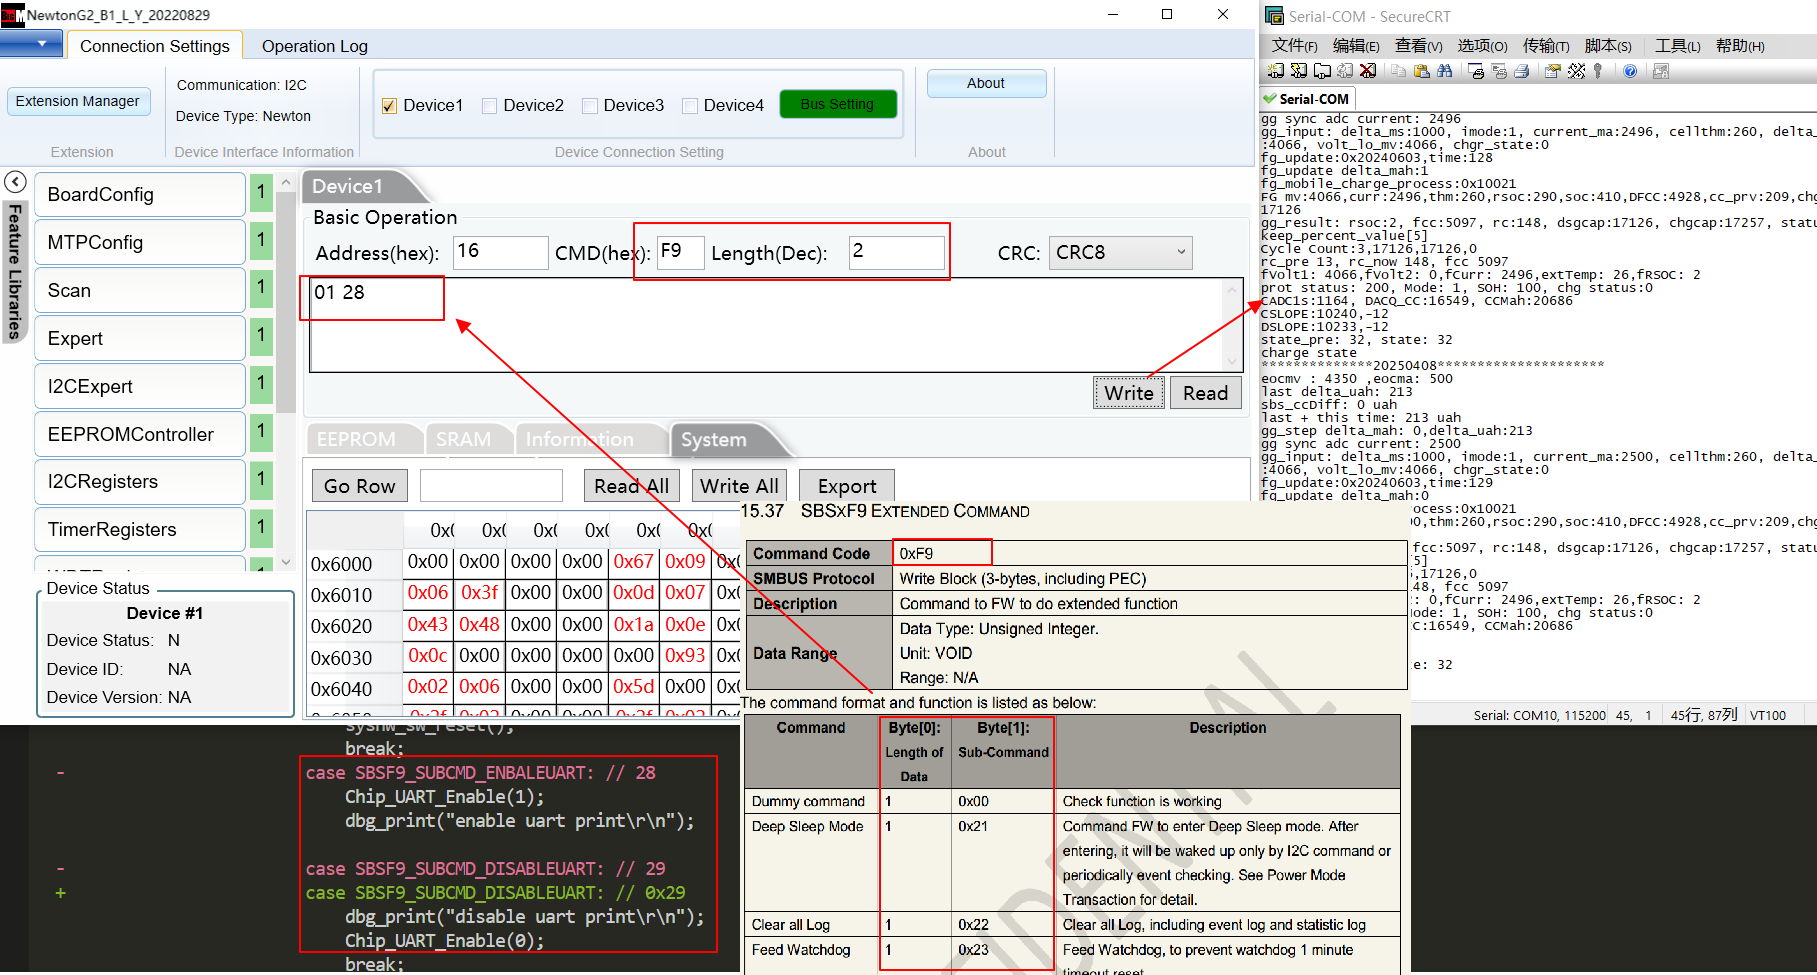Screen dimensions: 1817x975
Task: Click the Length(Dec) input field
Action: pyautogui.click(x=896, y=252)
